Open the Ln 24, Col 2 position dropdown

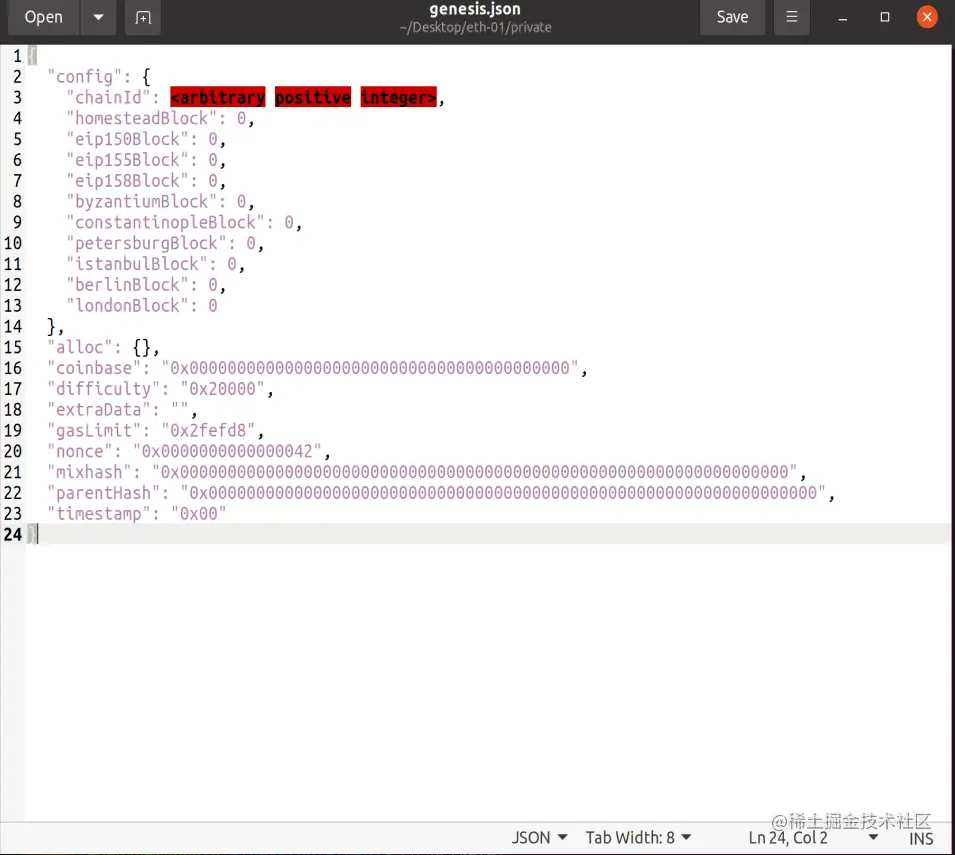point(813,838)
